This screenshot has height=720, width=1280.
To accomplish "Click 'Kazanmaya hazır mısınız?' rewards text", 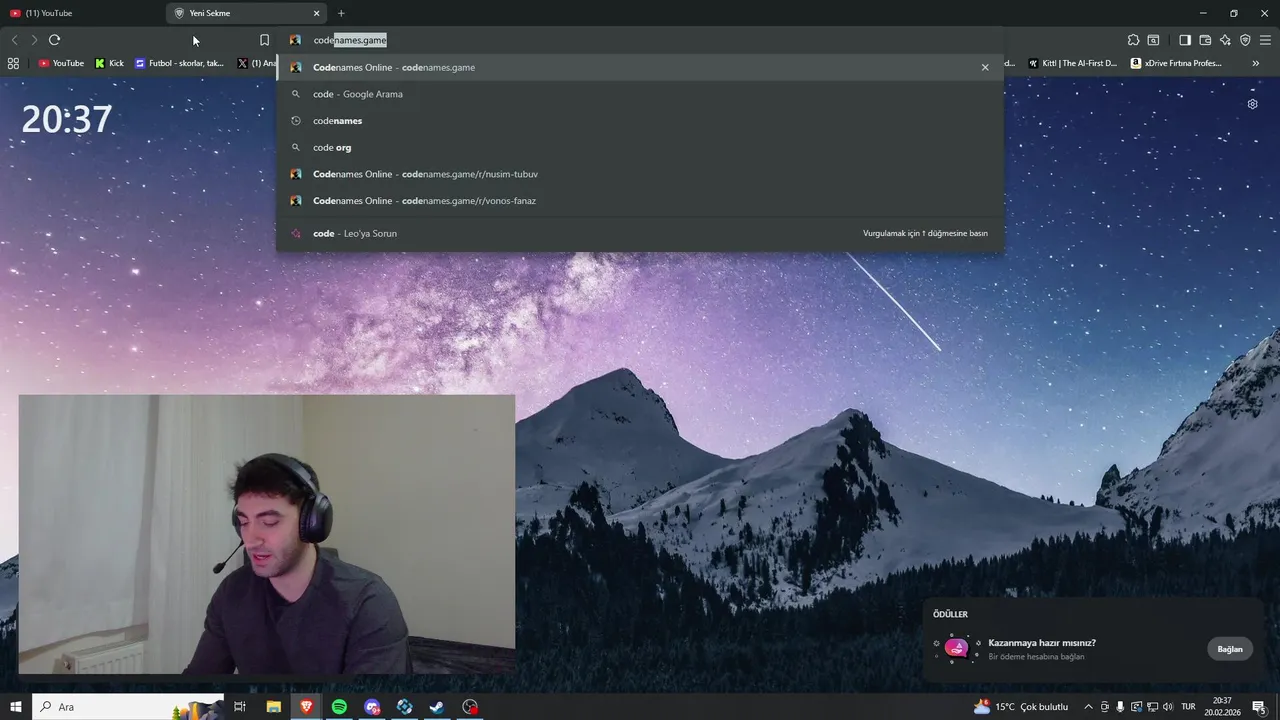I will coord(1042,643).
